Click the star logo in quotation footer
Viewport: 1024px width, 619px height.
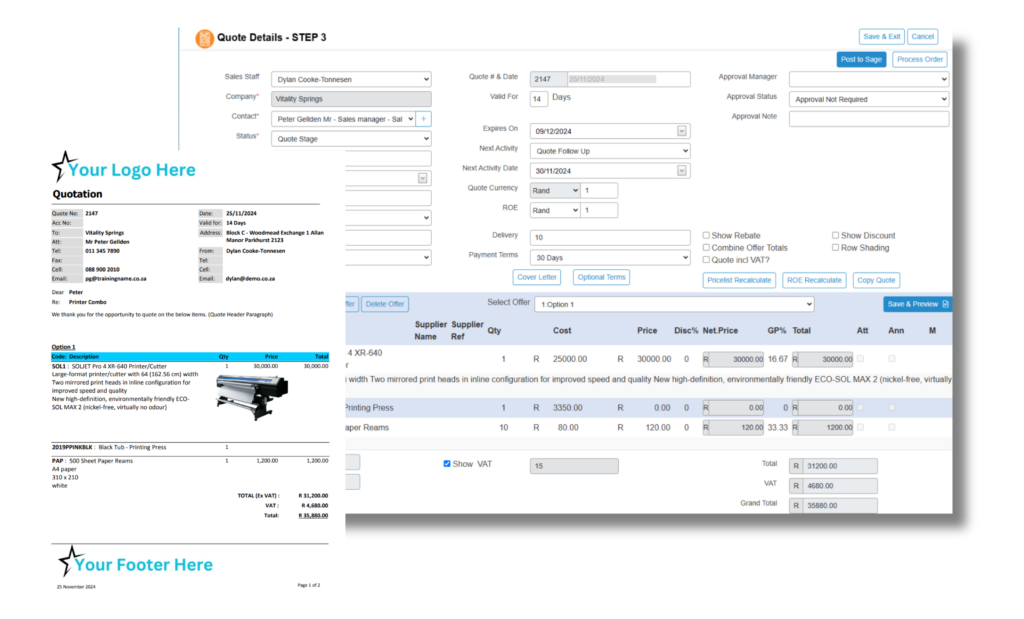(x=69, y=561)
